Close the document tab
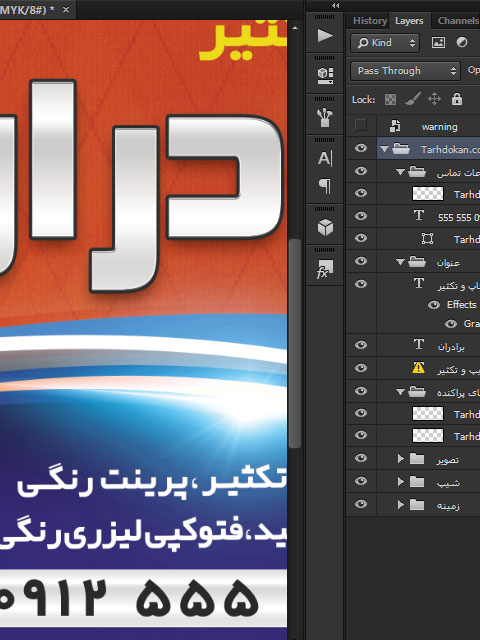The width and height of the screenshot is (480, 640). pos(66,9)
